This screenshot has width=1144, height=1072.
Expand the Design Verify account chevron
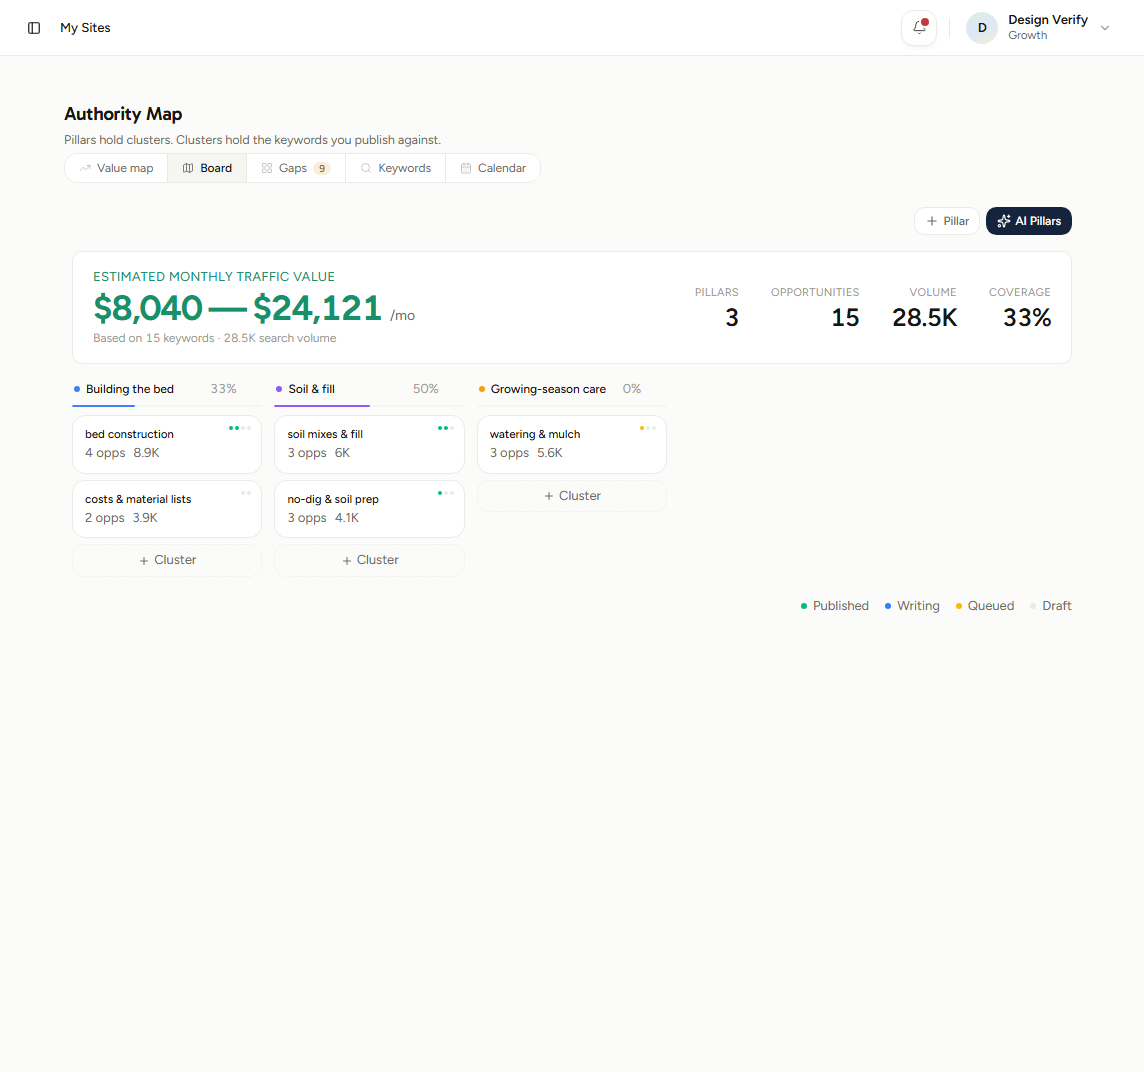click(1105, 28)
